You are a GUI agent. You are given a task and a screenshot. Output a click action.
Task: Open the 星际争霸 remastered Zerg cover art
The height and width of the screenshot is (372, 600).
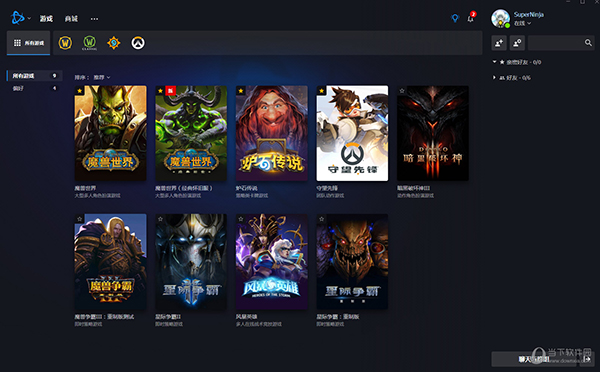coord(352,261)
